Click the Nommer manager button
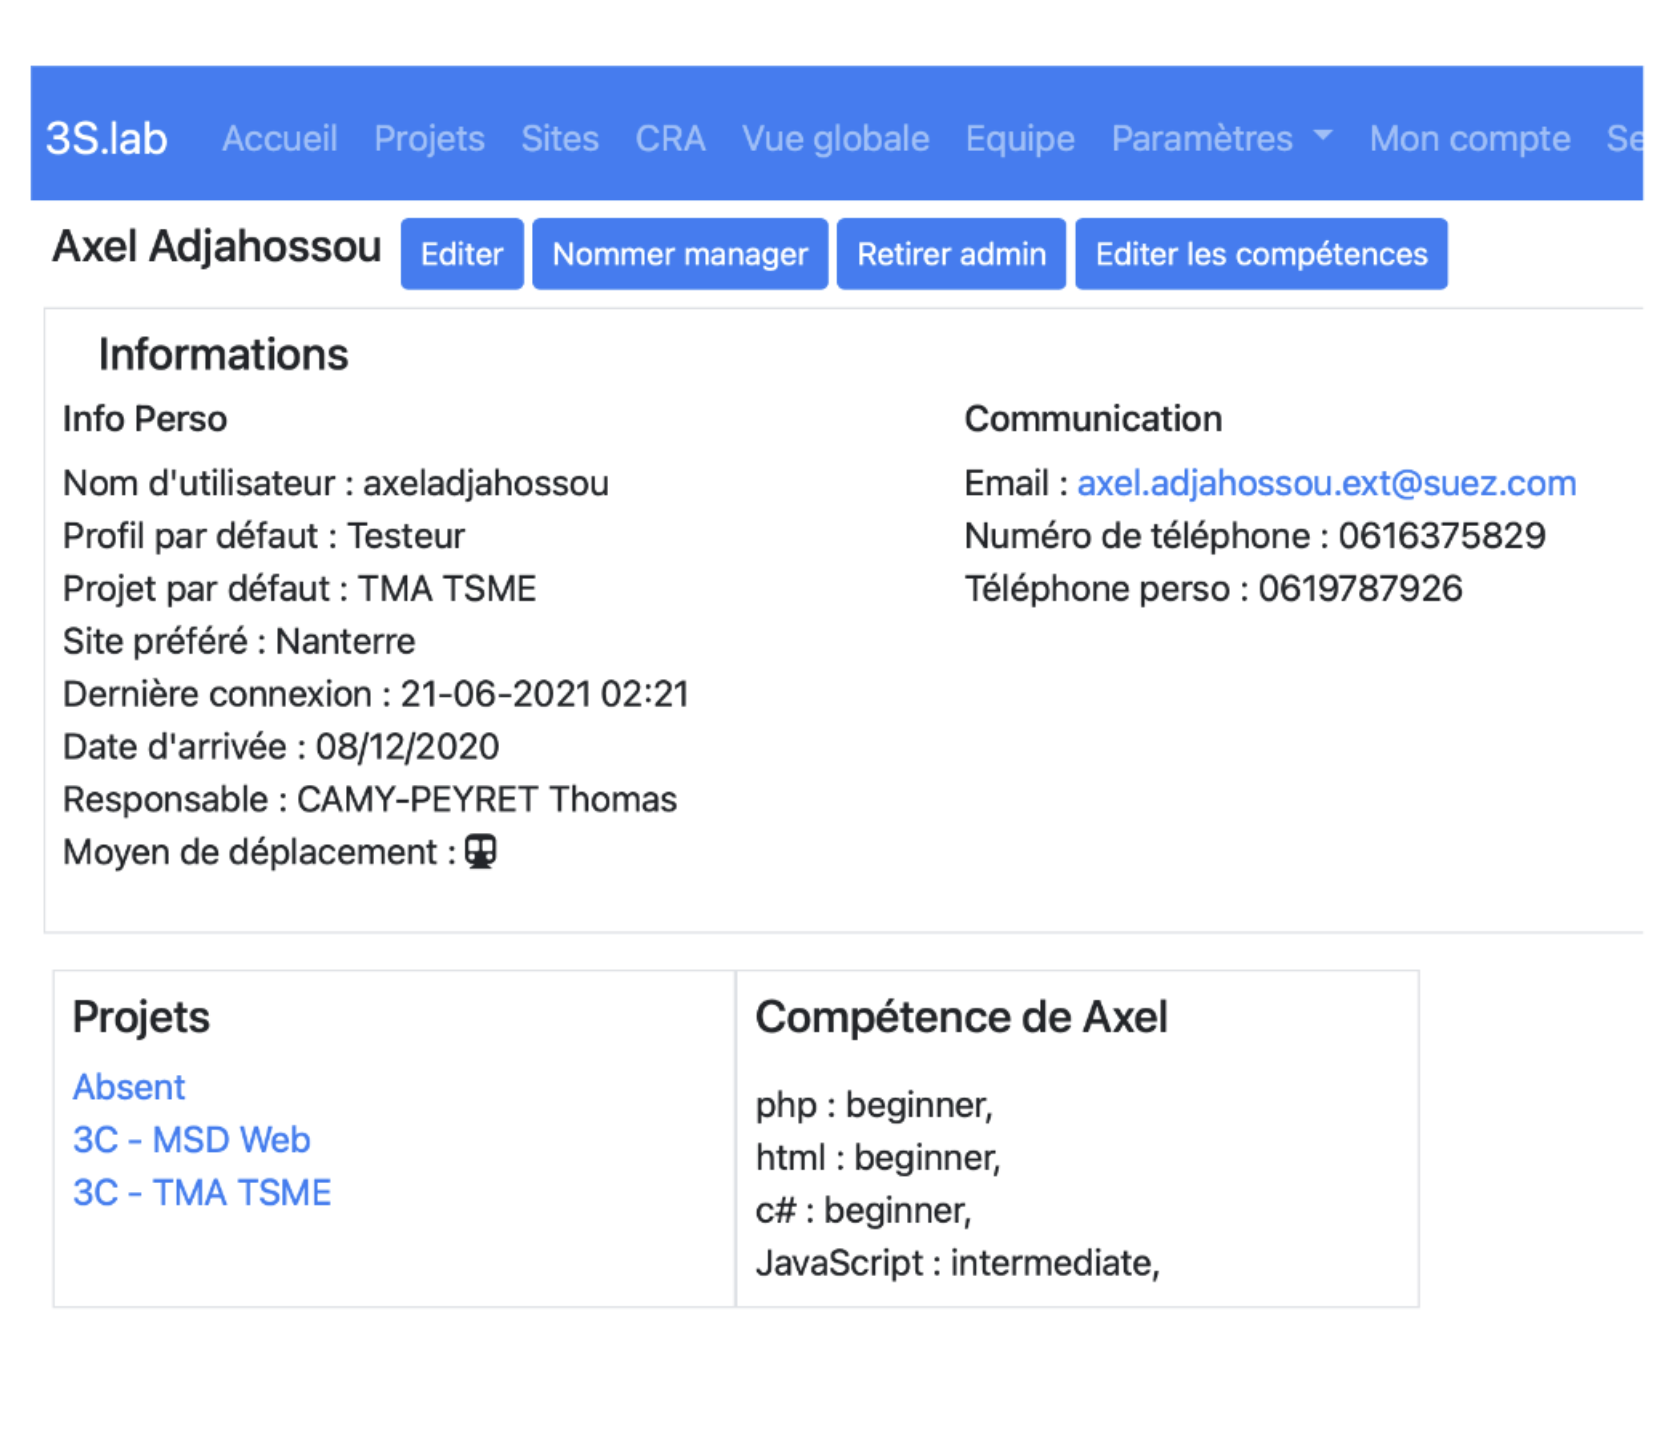The height and width of the screenshot is (1432, 1672). point(680,254)
